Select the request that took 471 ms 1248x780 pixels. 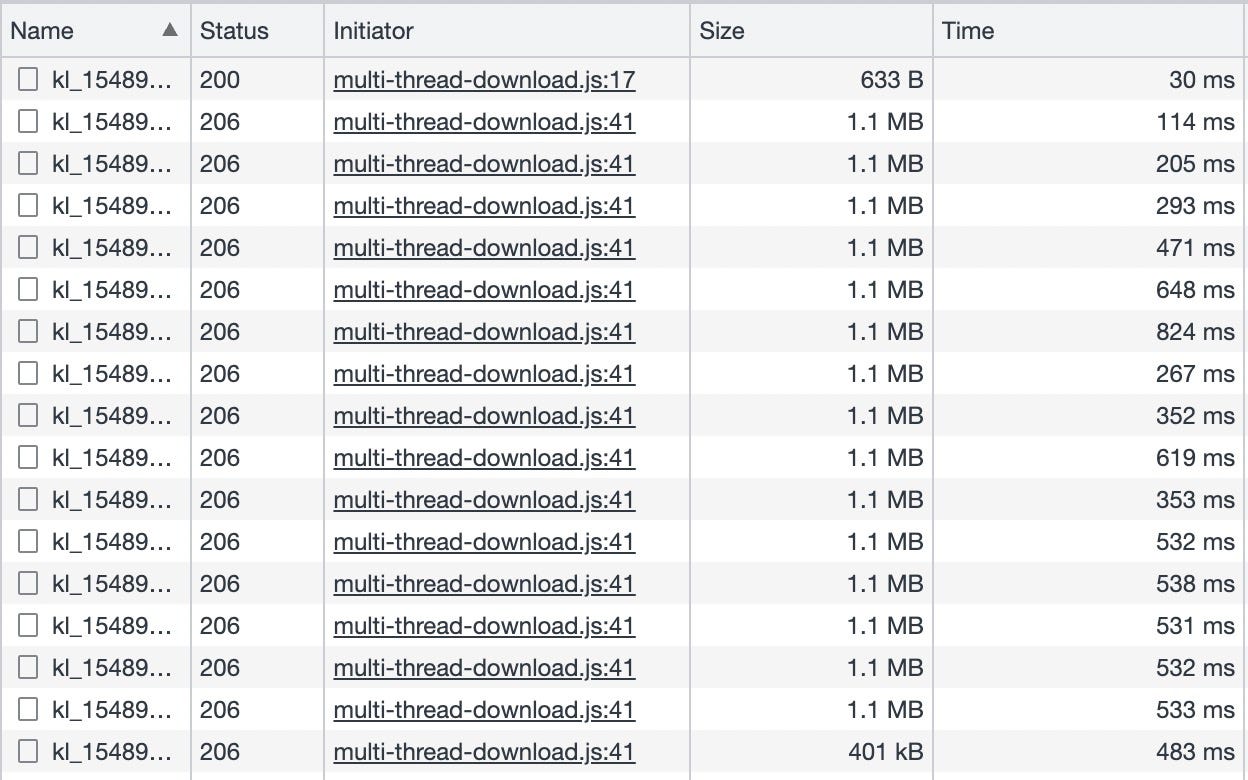pyautogui.click(x=600, y=247)
